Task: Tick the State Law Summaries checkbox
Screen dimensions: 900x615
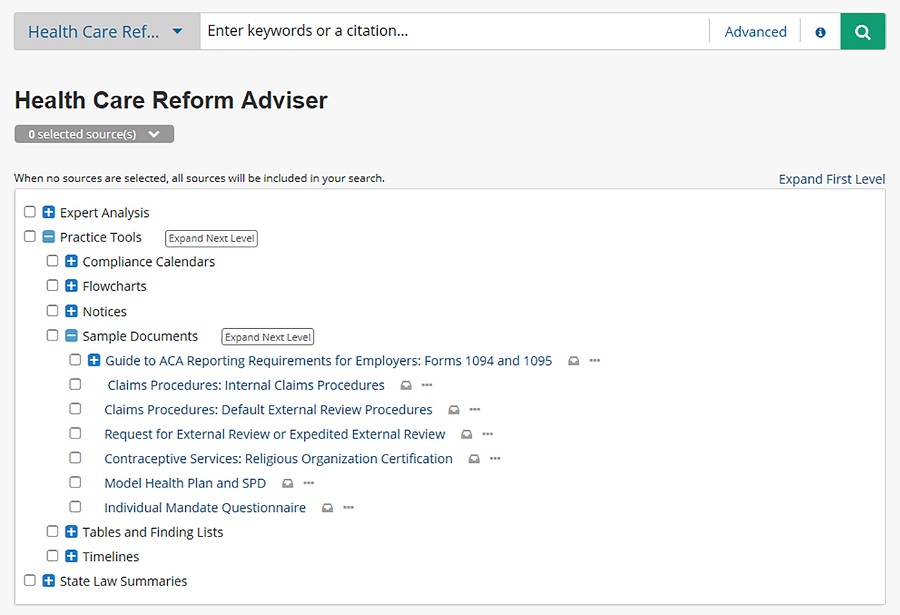Action: [30, 580]
